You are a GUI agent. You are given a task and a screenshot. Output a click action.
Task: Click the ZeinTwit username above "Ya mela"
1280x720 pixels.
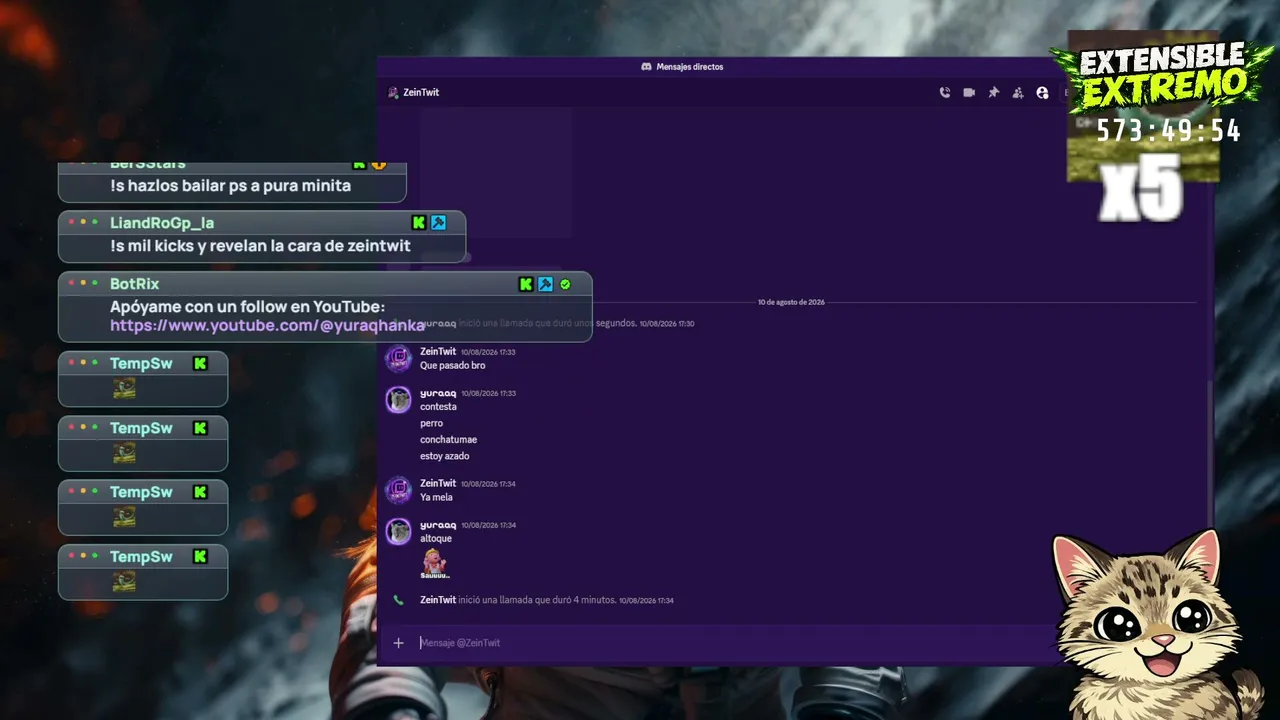(x=438, y=483)
